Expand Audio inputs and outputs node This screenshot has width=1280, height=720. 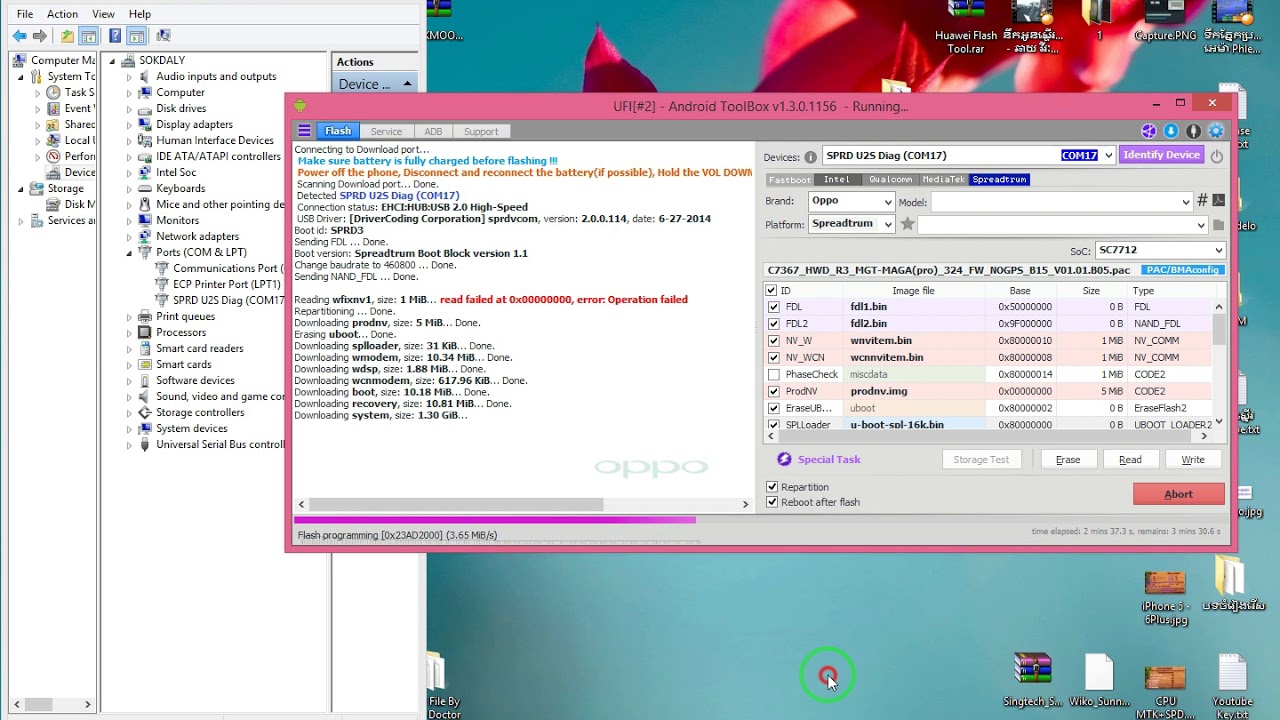click(x=129, y=77)
